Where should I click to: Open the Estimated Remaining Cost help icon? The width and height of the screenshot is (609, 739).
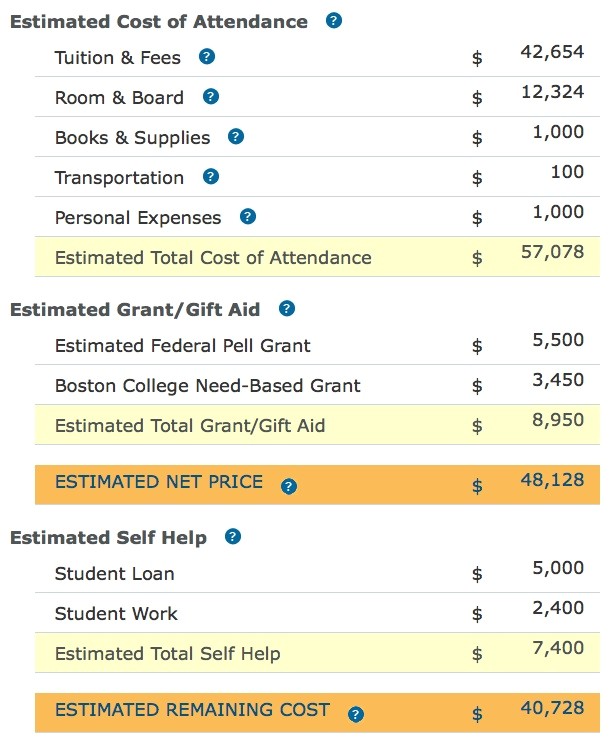(x=355, y=714)
